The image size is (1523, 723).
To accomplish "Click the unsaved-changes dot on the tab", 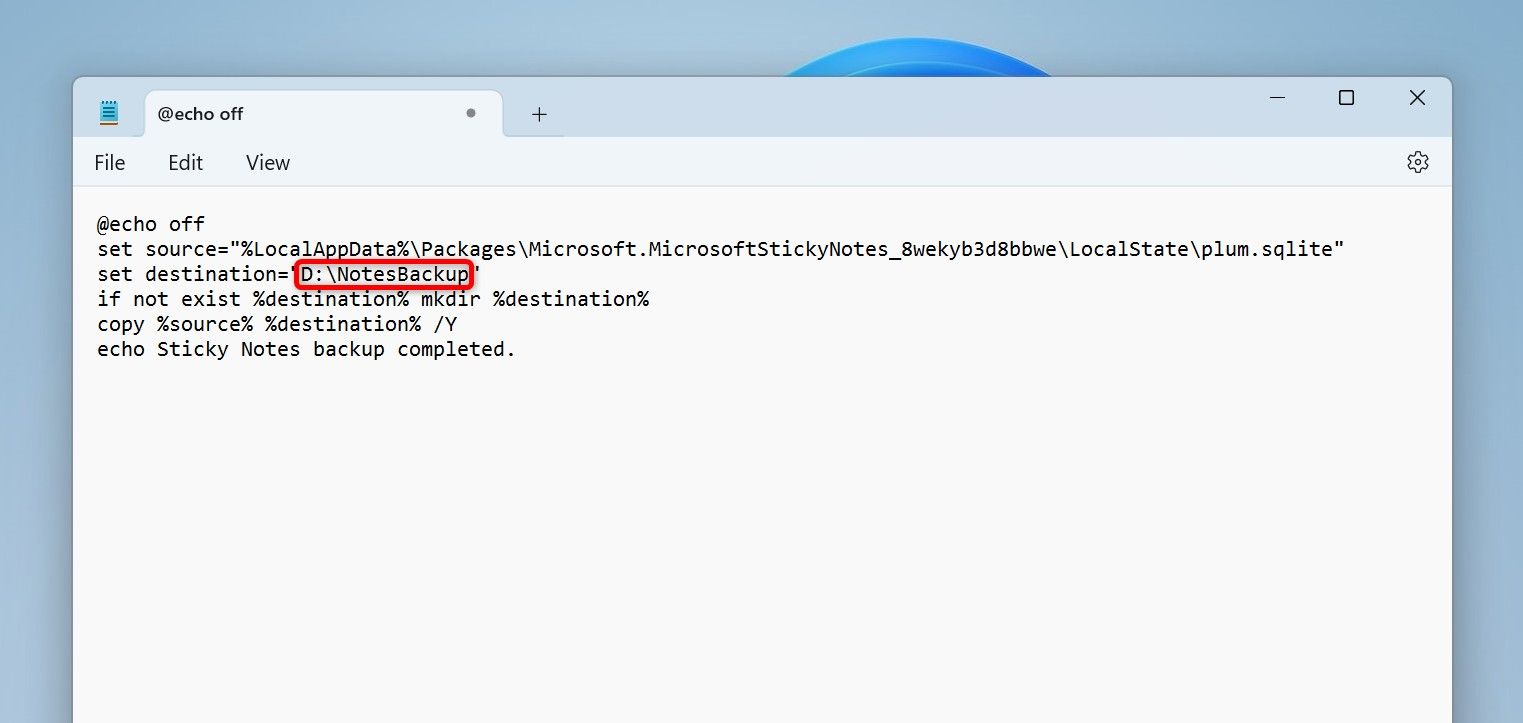I will pos(470,113).
